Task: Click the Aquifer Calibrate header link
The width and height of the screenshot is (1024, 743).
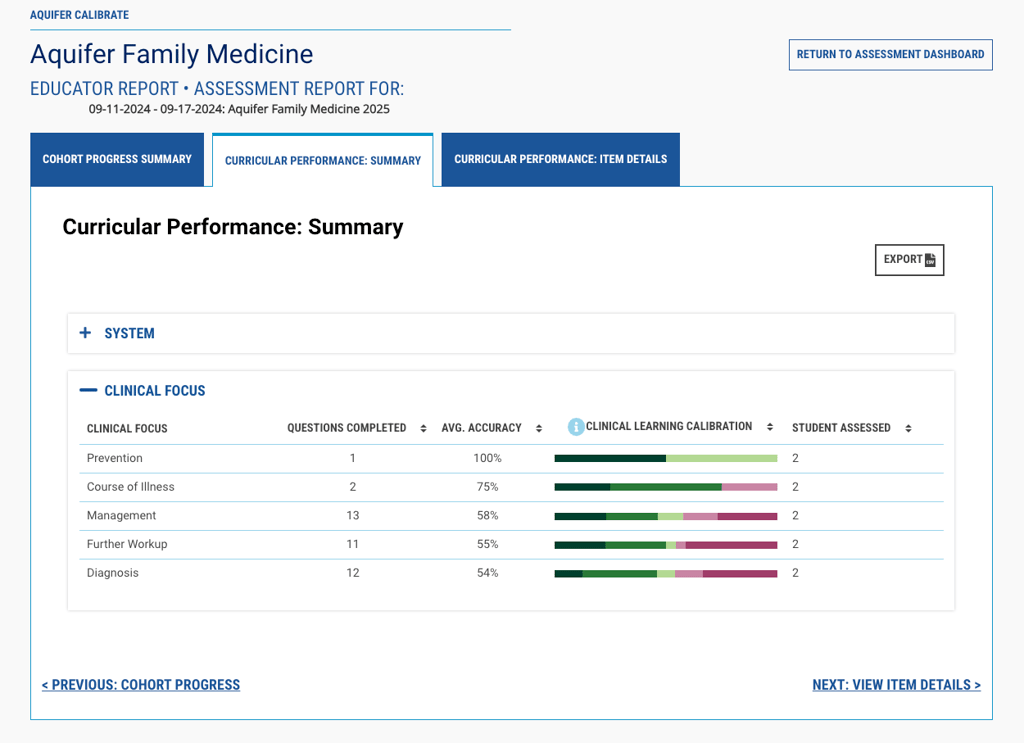Action: click(80, 15)
